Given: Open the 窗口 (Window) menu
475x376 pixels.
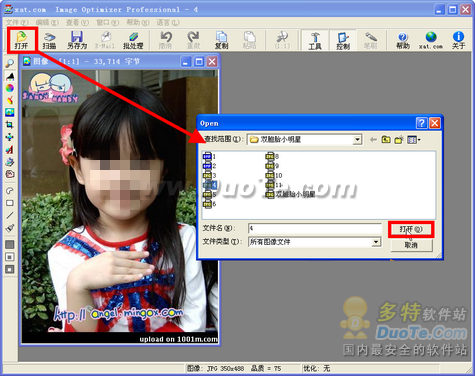Looking at the screenshot, I should click(x=107, y=22).
